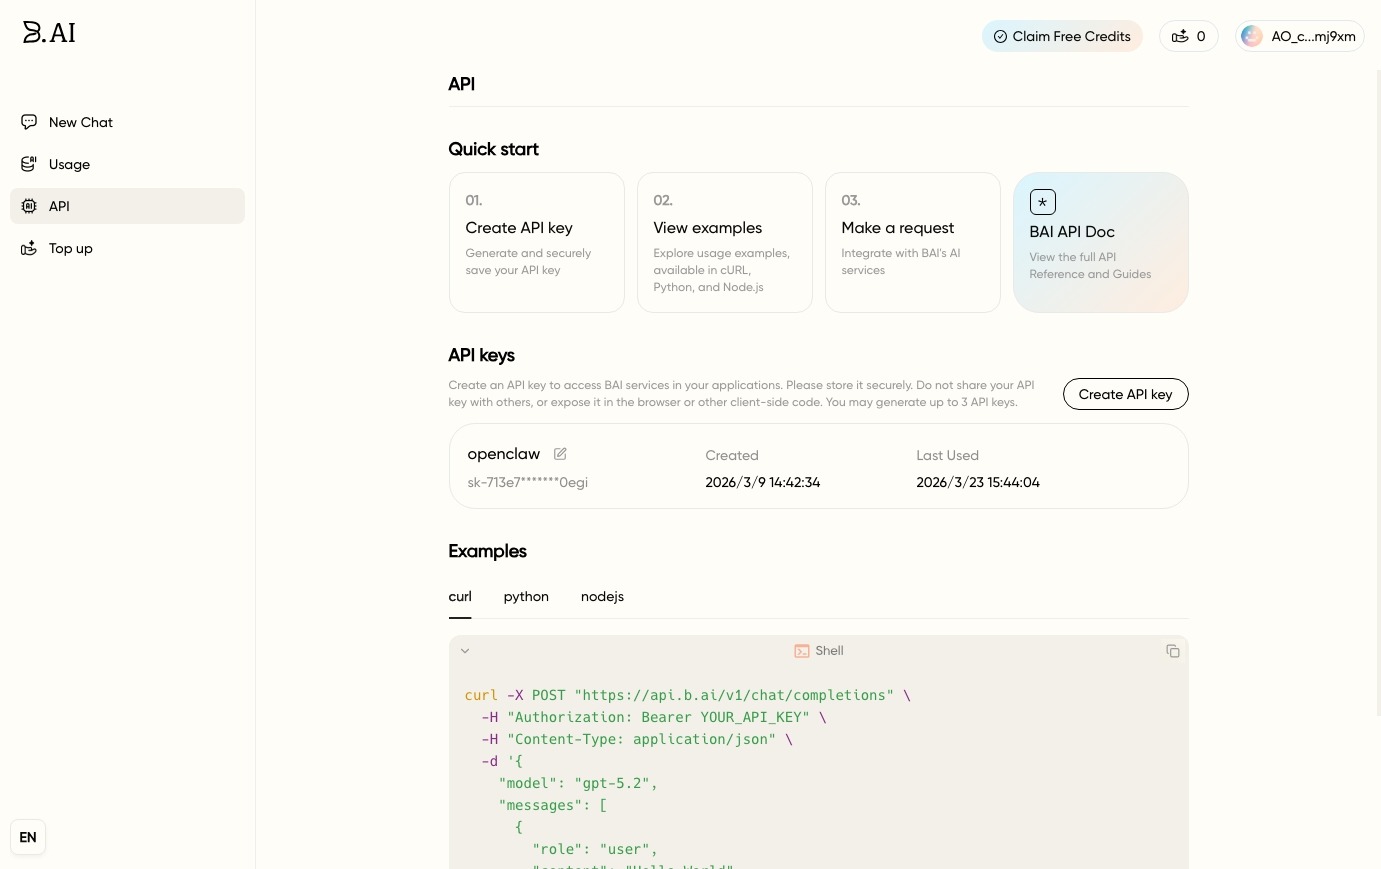Click the B.AI logo
This screenshot has height=869, width=1381.
tap(49, 32)
